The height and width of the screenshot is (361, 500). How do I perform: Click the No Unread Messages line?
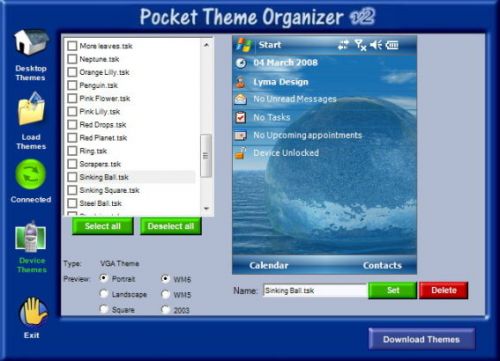click(295, 99)
